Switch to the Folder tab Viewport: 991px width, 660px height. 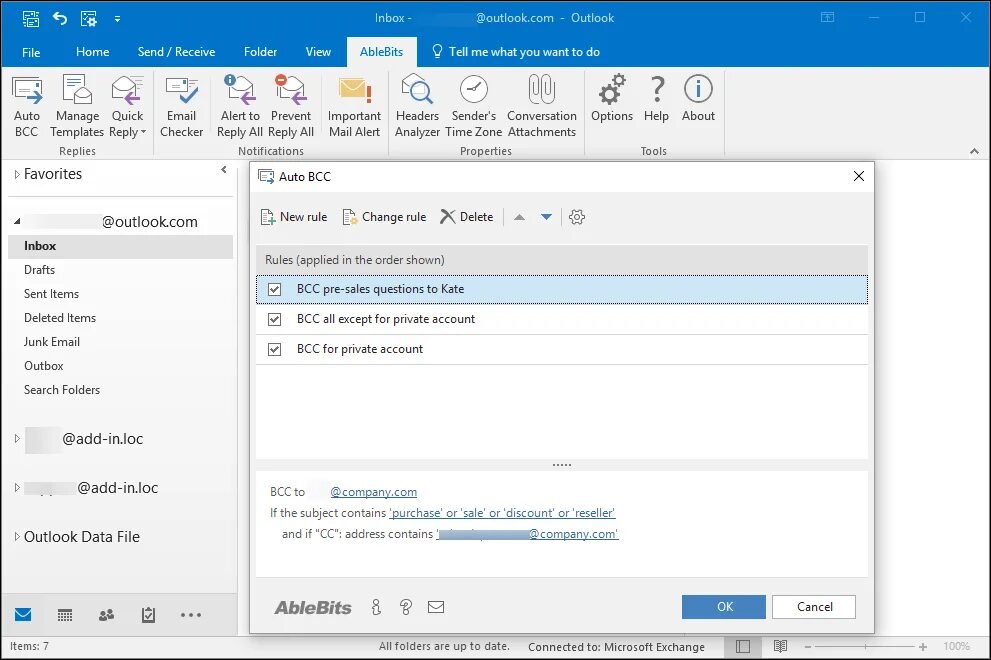(x=260, y=52)
